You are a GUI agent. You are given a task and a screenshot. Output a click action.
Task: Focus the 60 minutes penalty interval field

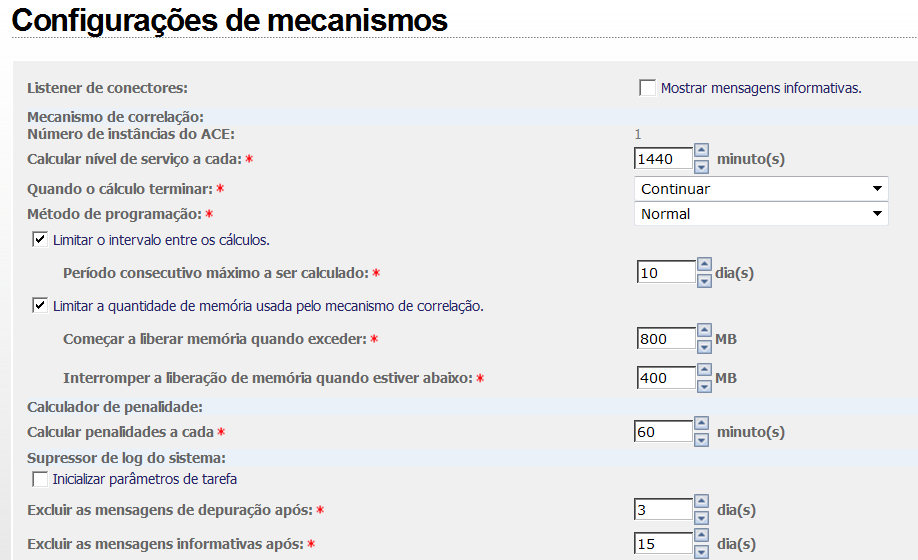pos(664,432)
